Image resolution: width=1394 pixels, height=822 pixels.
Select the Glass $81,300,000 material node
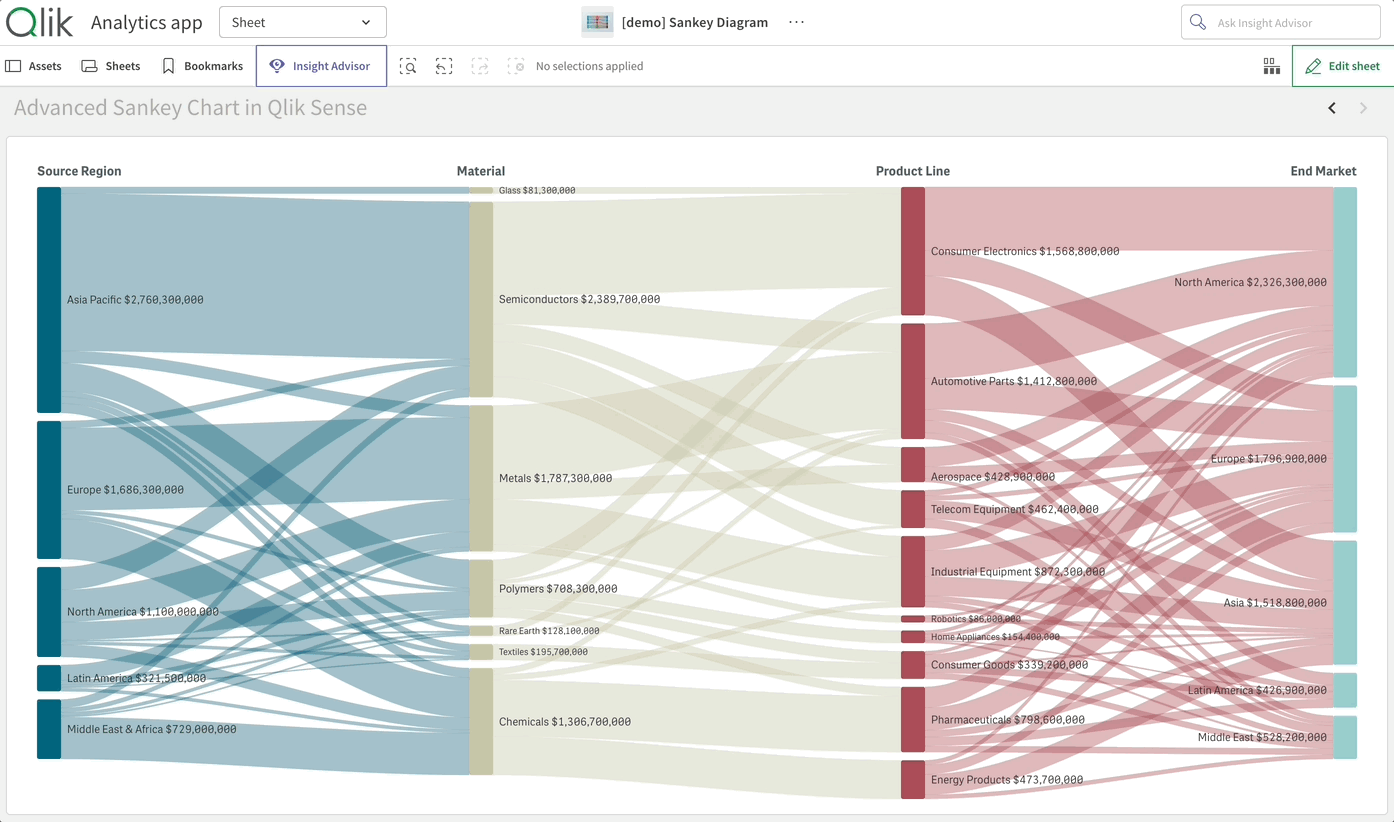coord(481,190)
